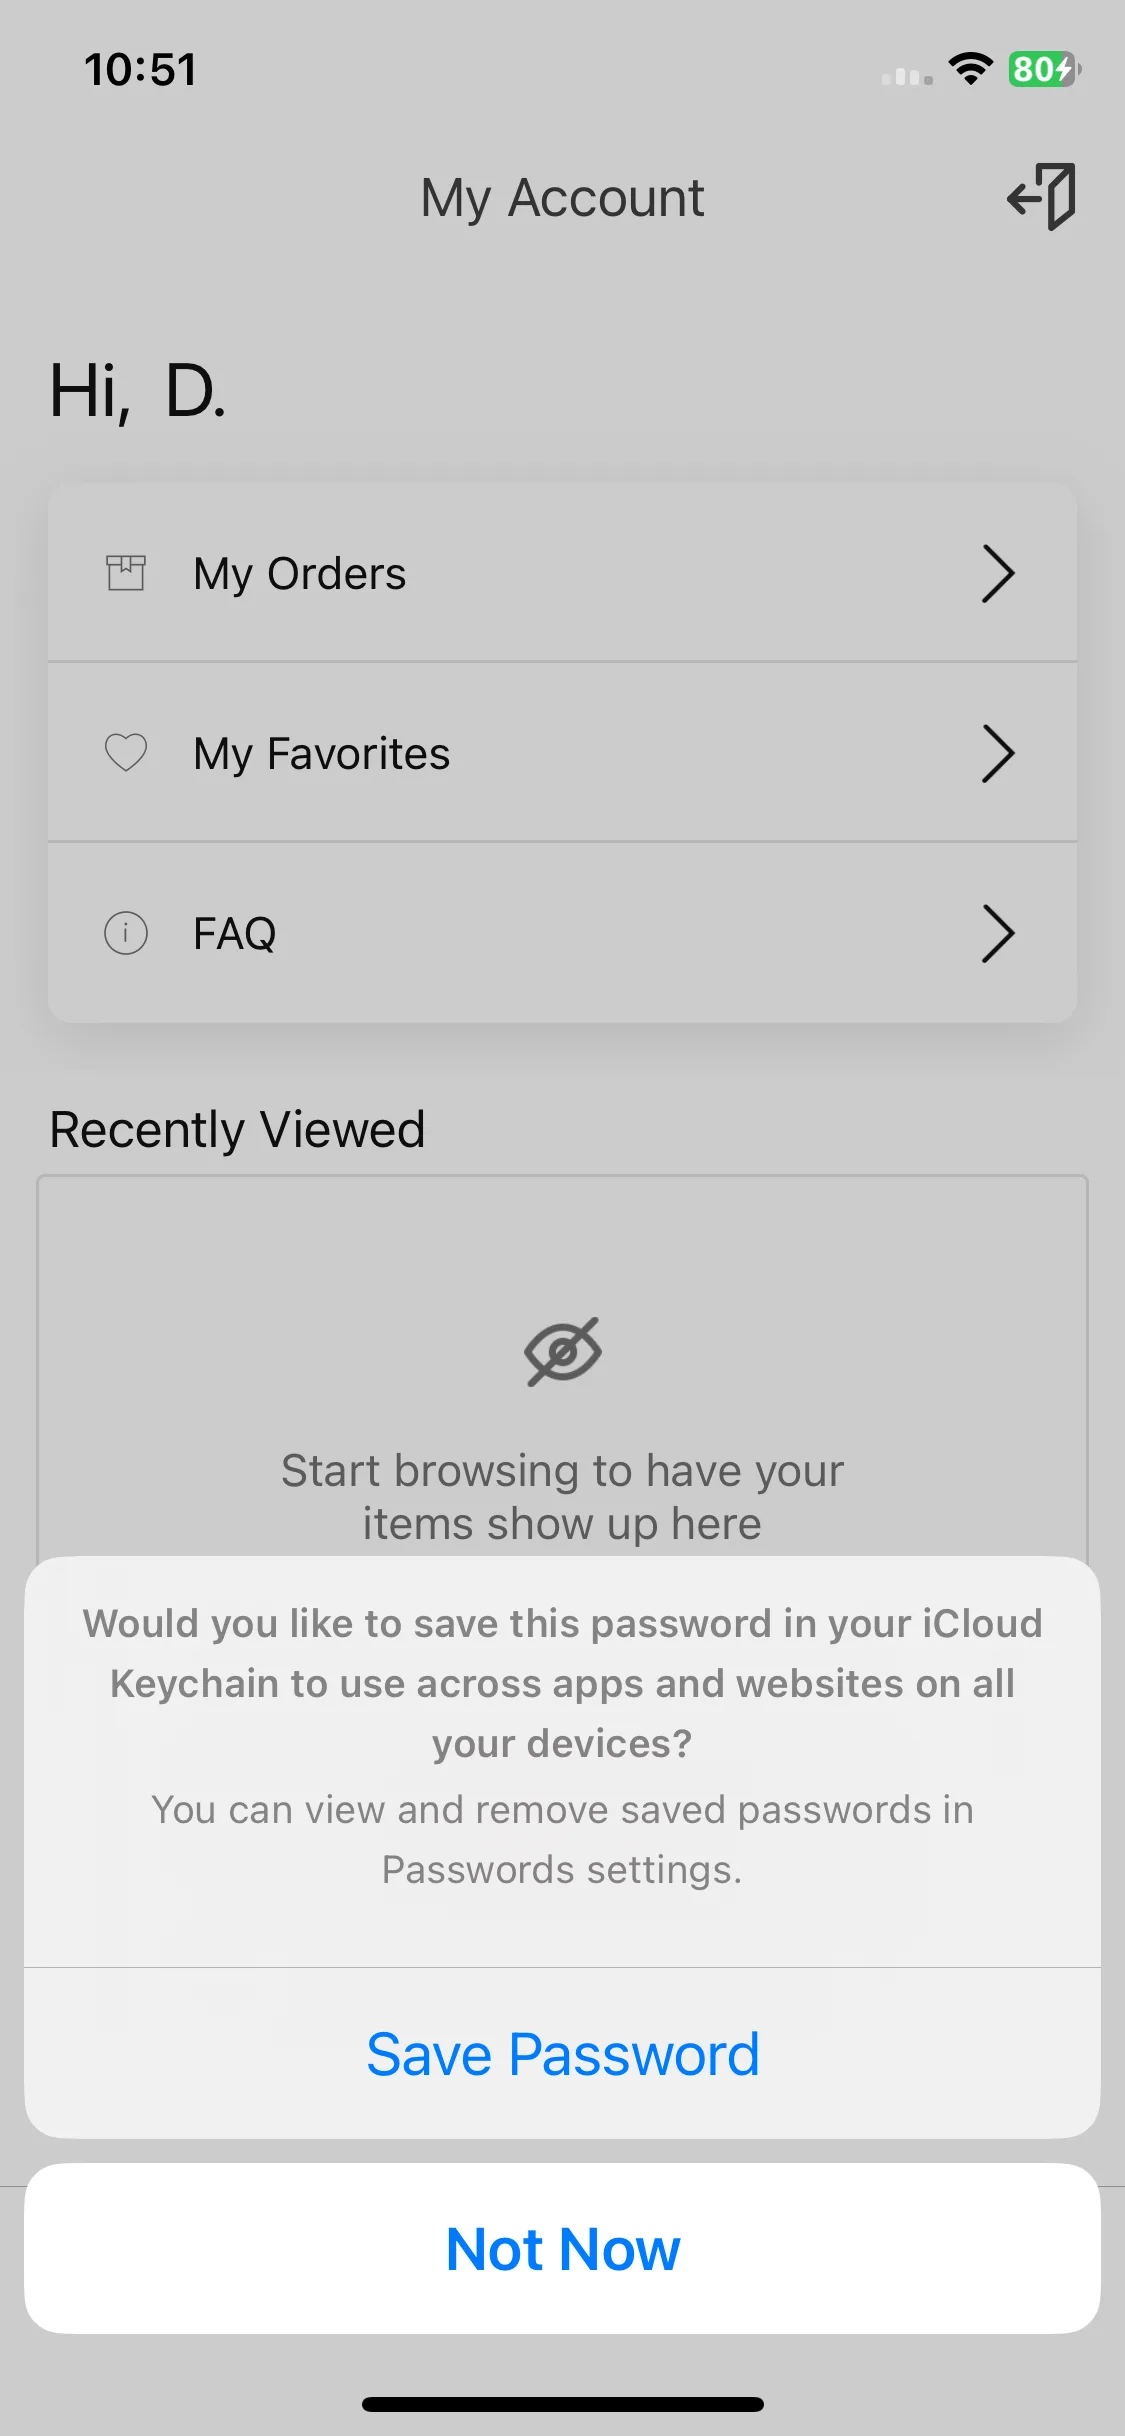Screen dimensions: 1125x2436
Task: Tap the clock showing 10:51
Action: point(140,70)
